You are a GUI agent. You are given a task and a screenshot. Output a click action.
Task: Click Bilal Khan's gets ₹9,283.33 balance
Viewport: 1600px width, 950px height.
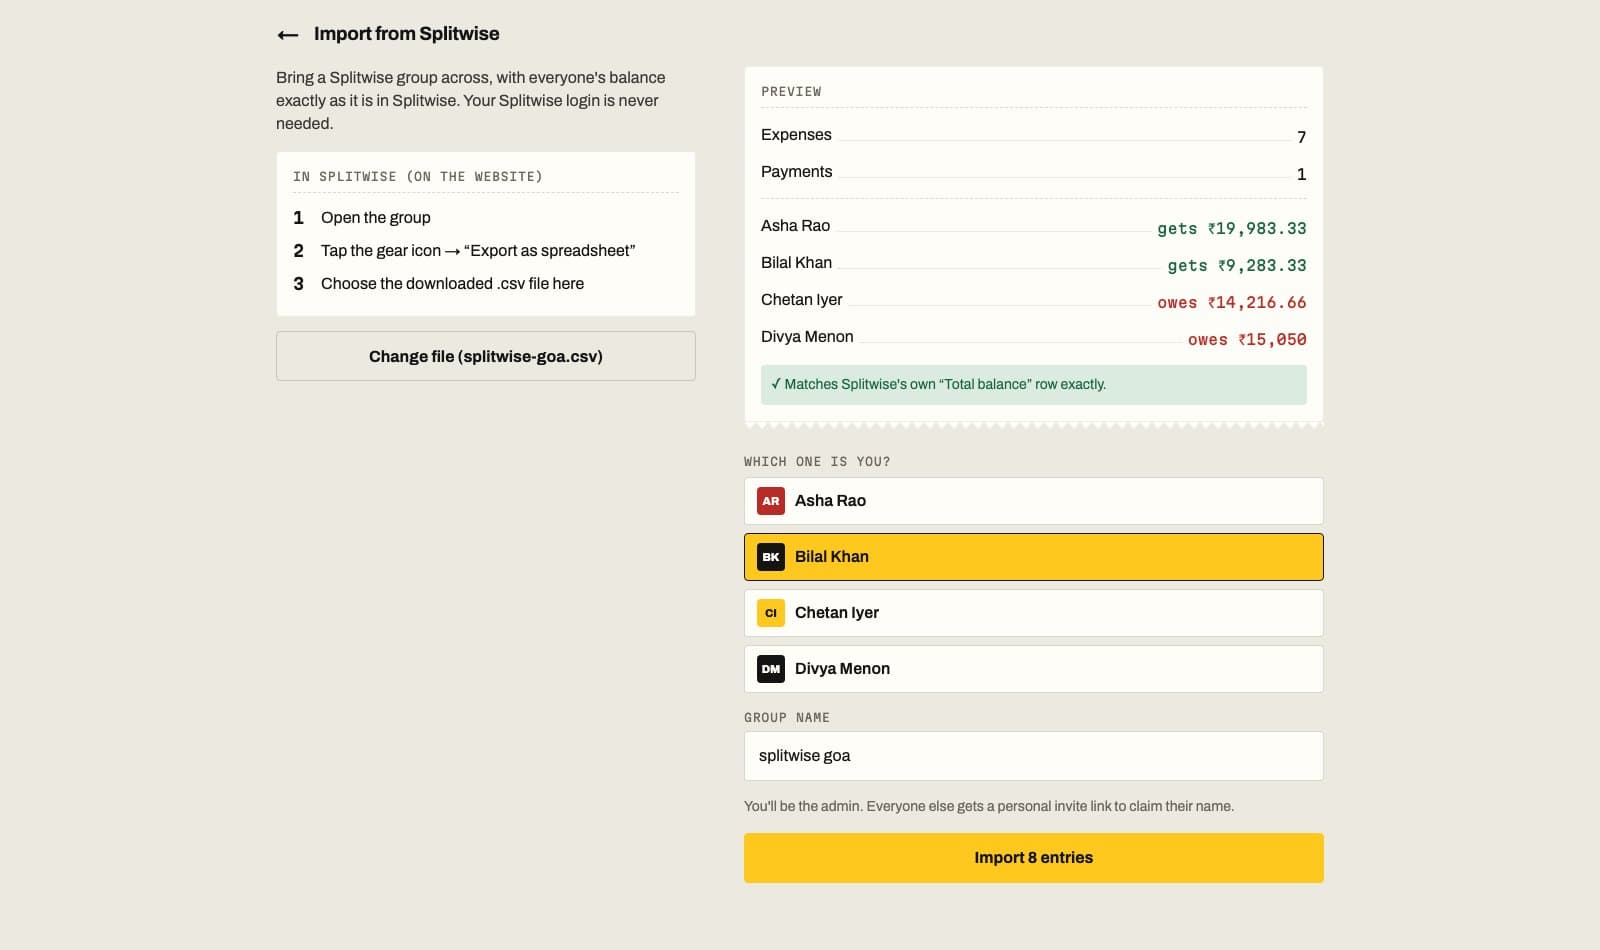click(1237, 265)
